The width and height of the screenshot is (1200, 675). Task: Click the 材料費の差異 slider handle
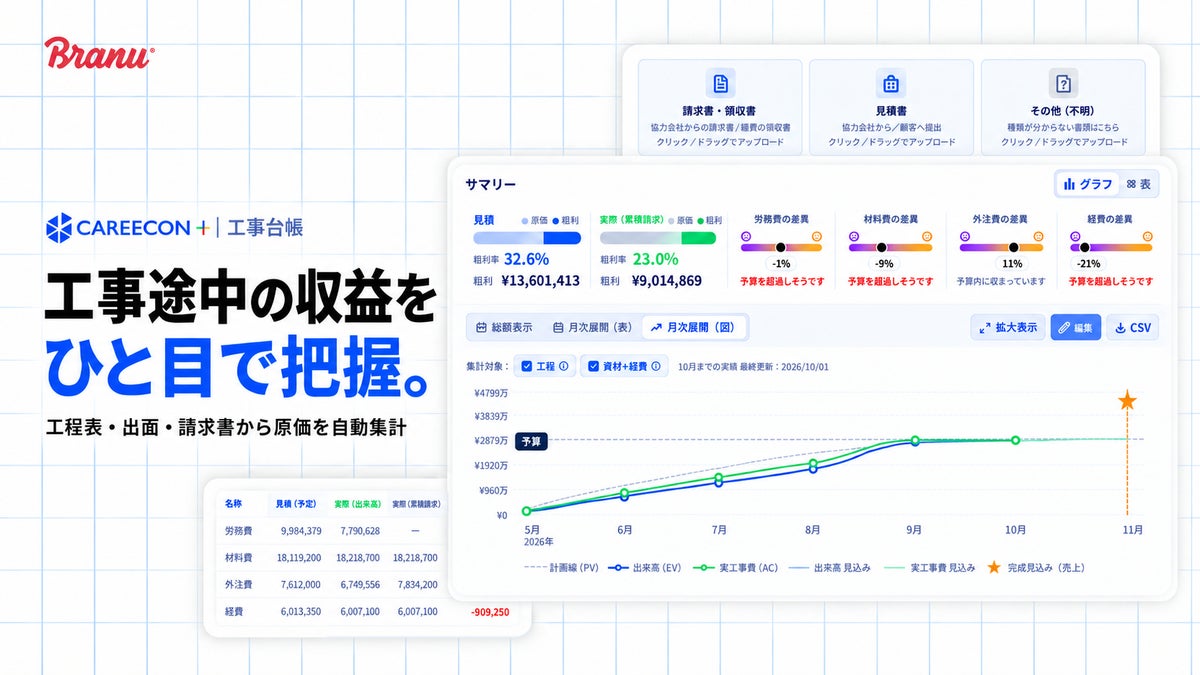881,247
